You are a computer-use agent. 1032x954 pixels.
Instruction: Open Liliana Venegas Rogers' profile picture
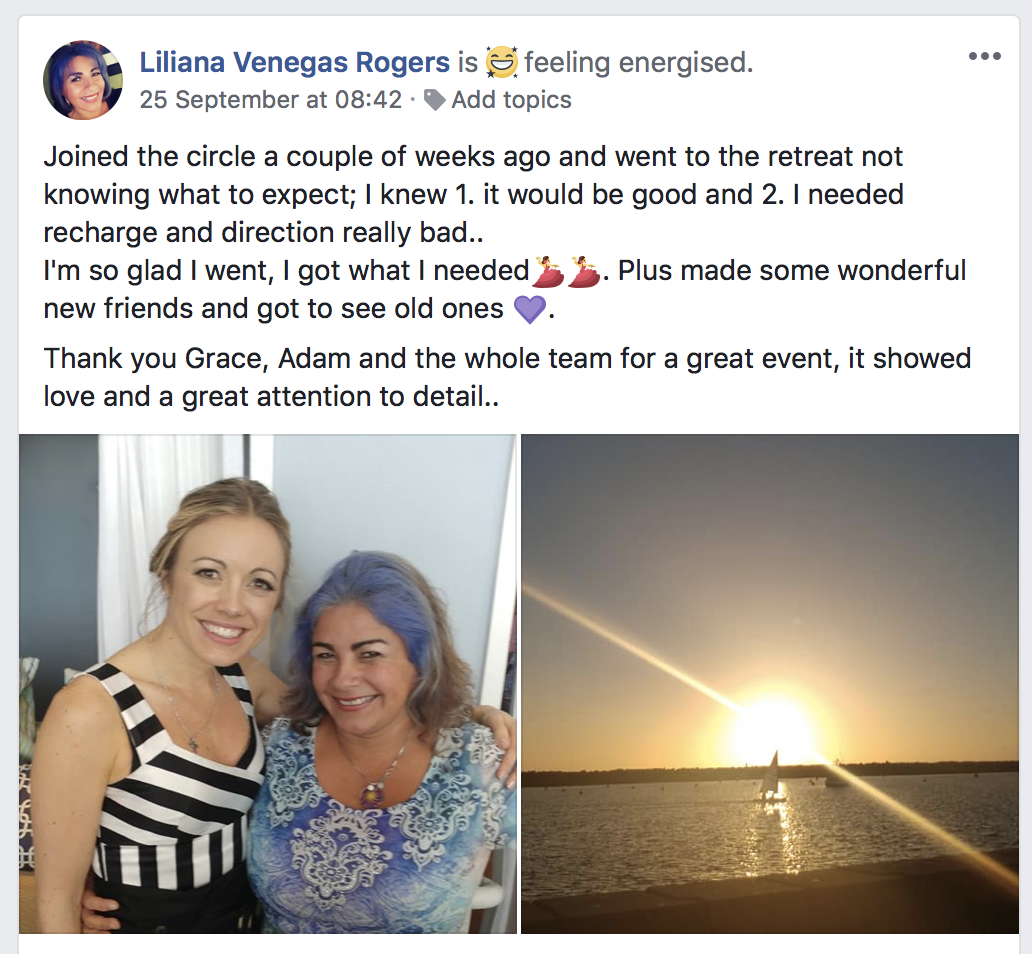(83, 80)
